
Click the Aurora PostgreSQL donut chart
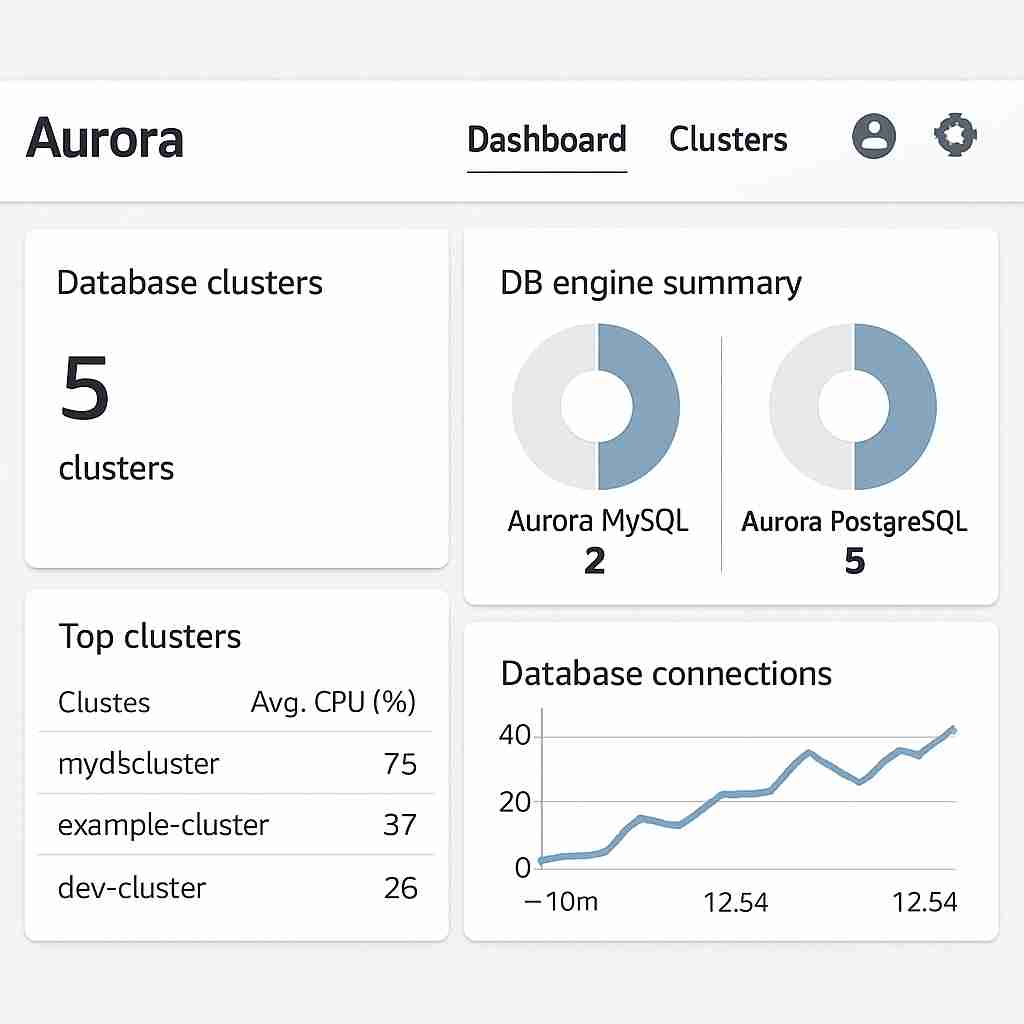tap(853, 405)
